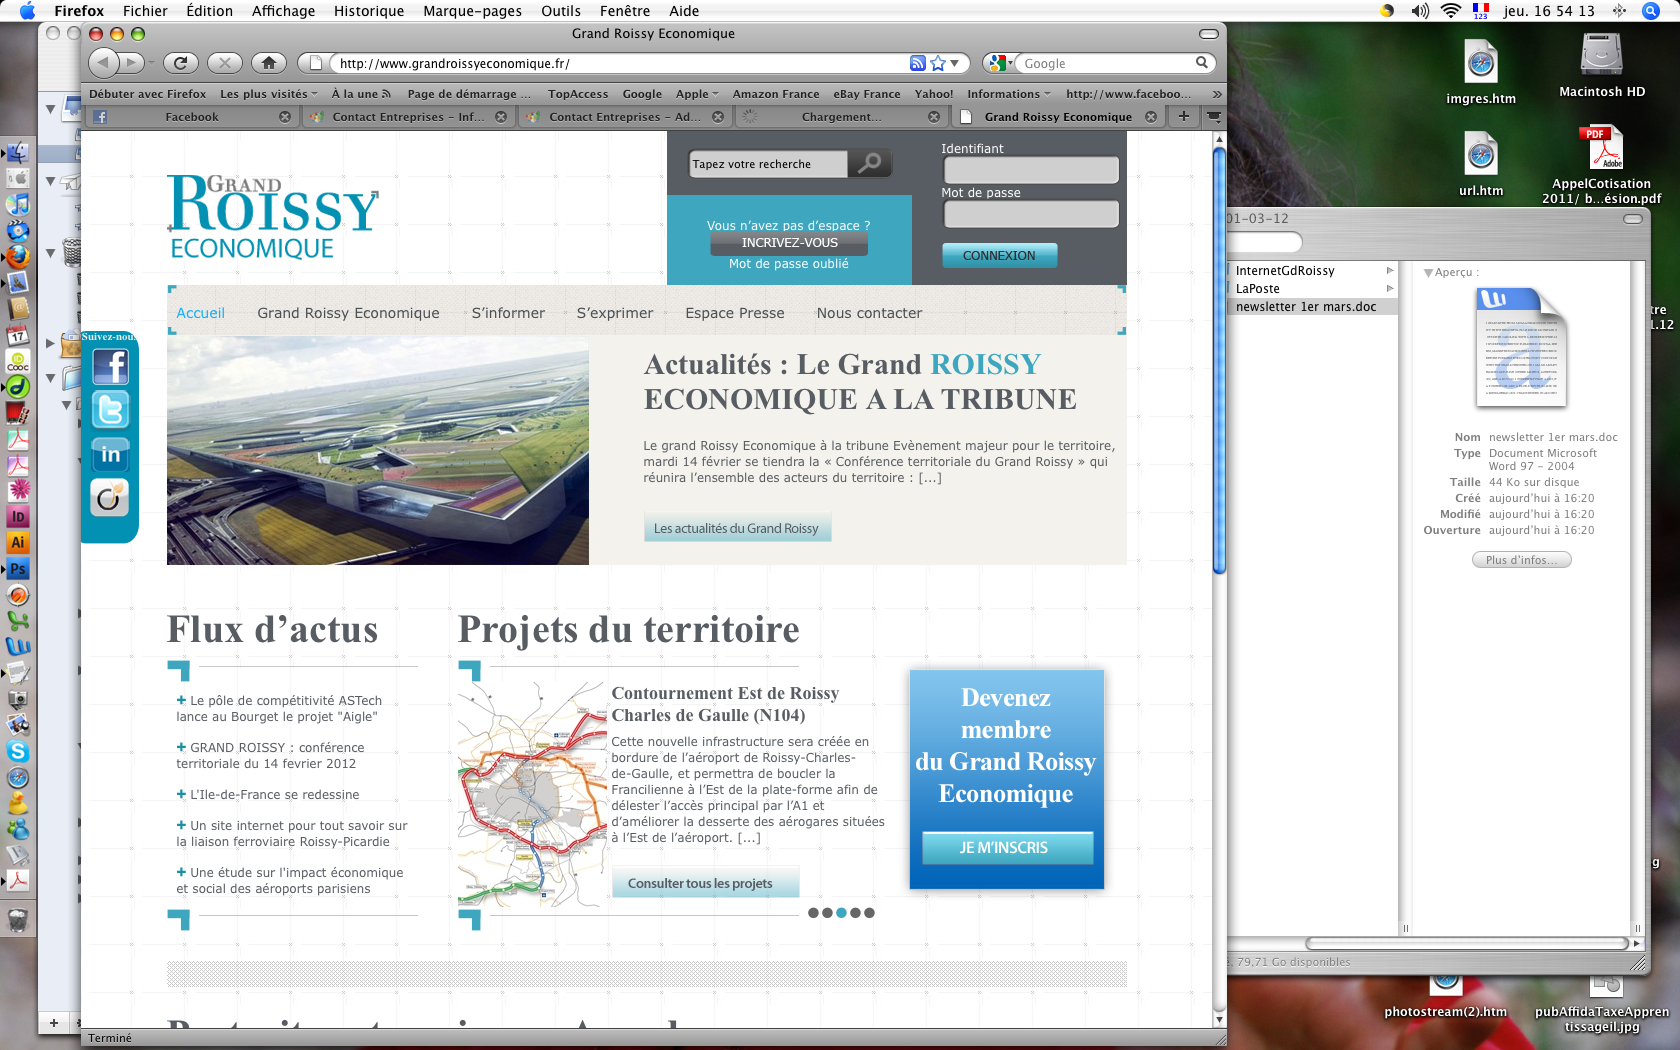Click the magnifier search icon on the website
This screenshot has width=1680, height=1050.
pyautogui.click(x=870, y=163)
